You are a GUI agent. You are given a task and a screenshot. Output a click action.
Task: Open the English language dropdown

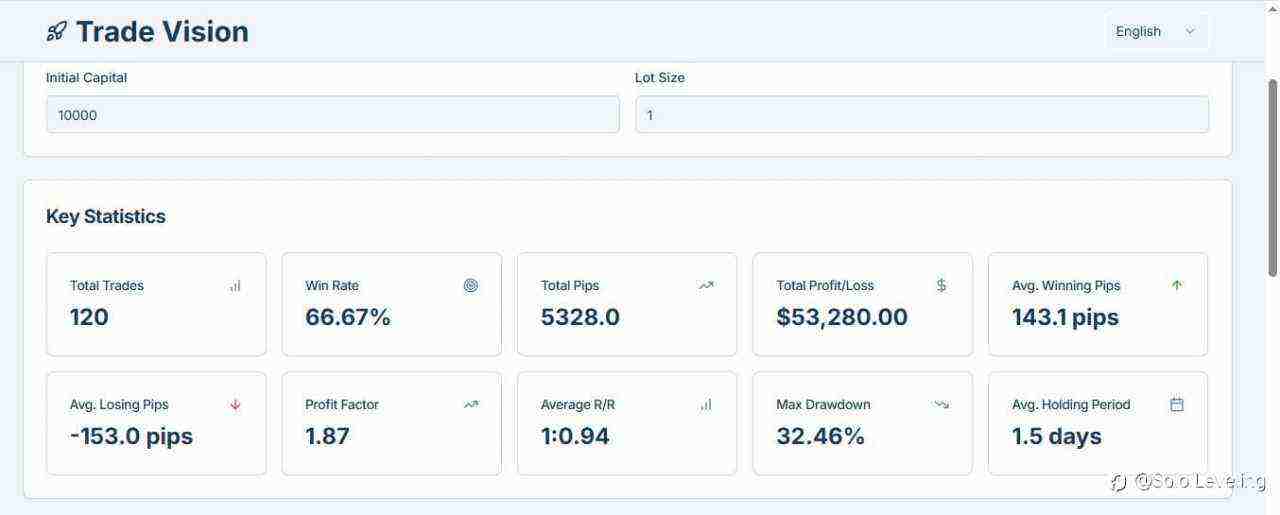point(1156,31)
